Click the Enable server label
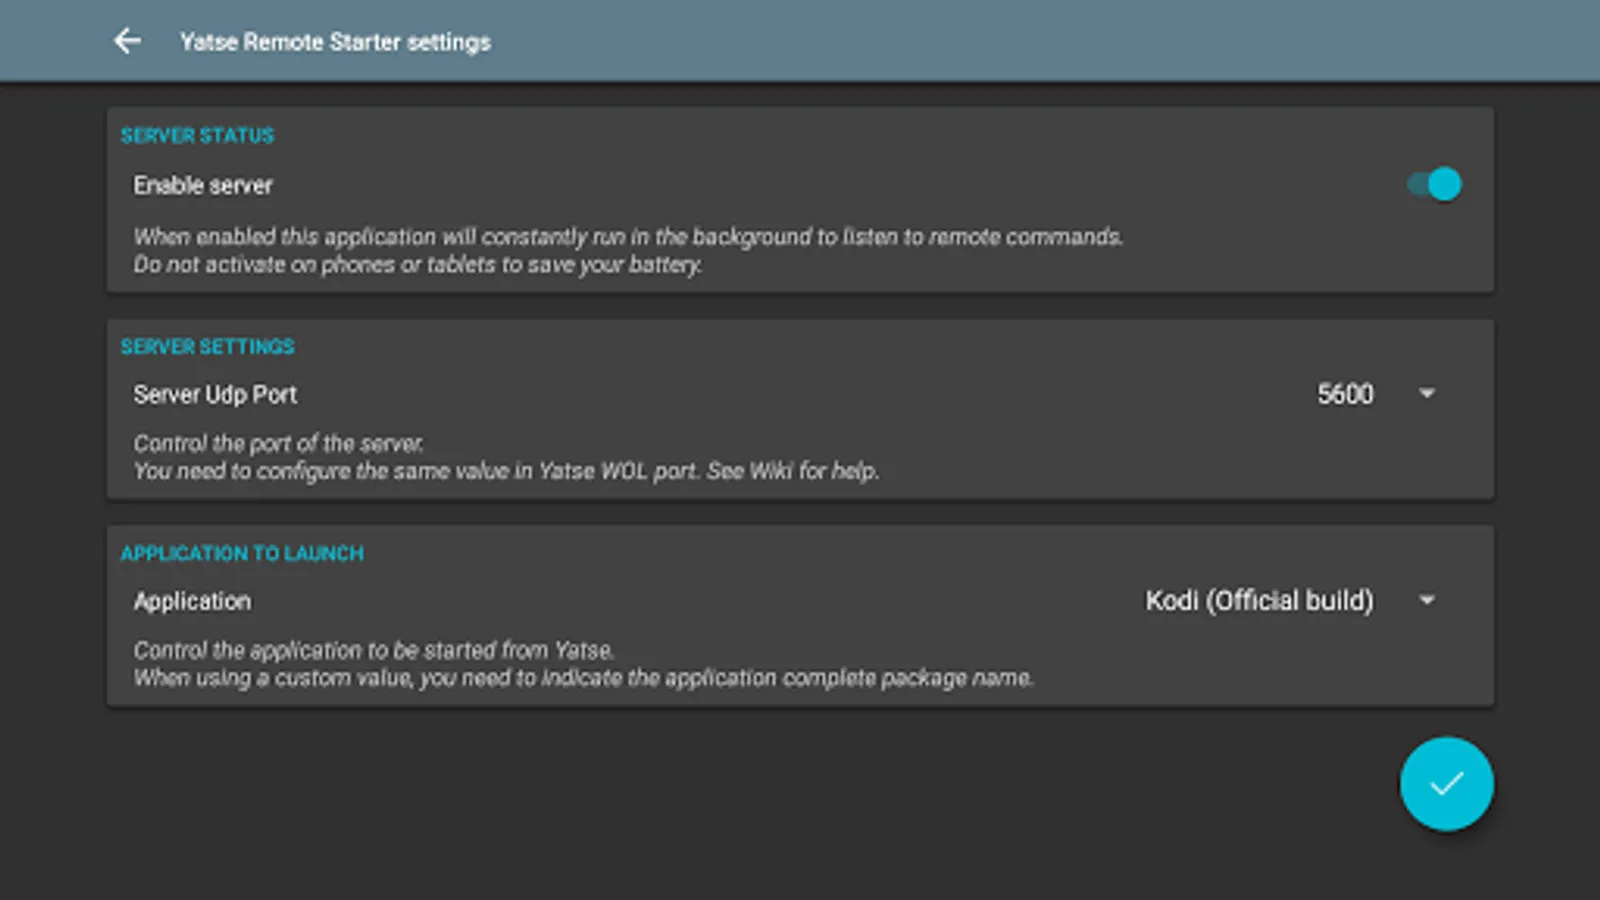This screenshot has height=900, width=1600. [x=203, y=185]
